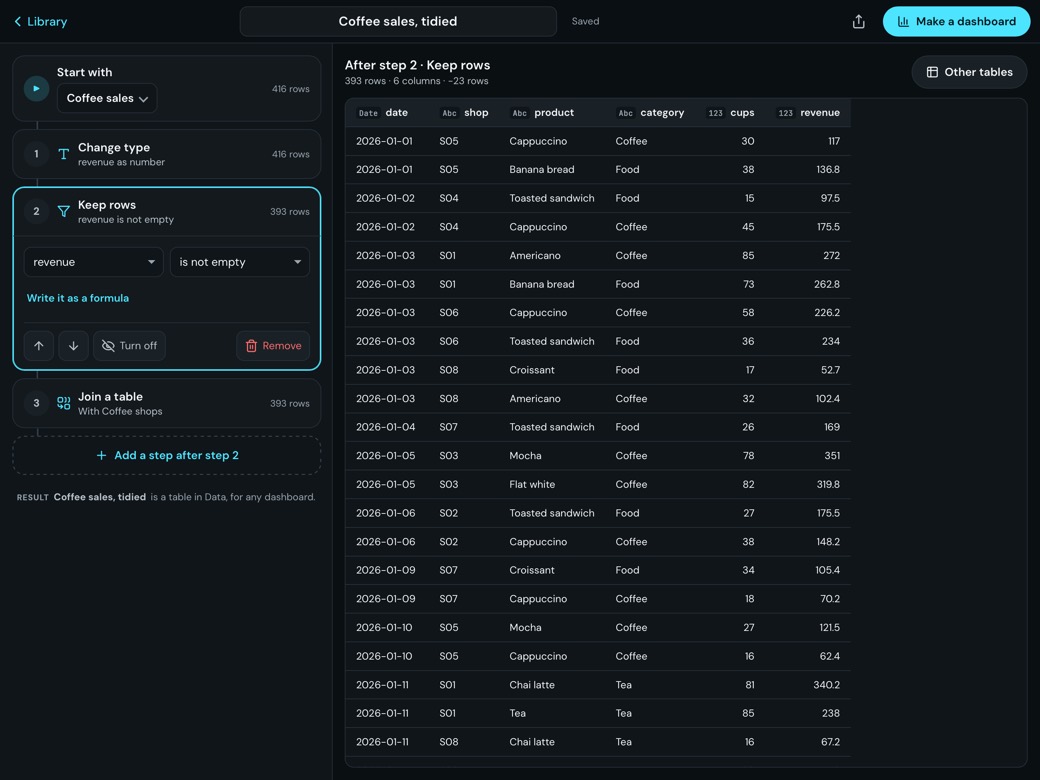Collapse the Keep rows step header

pyautogui.click(x=166, y=212)
